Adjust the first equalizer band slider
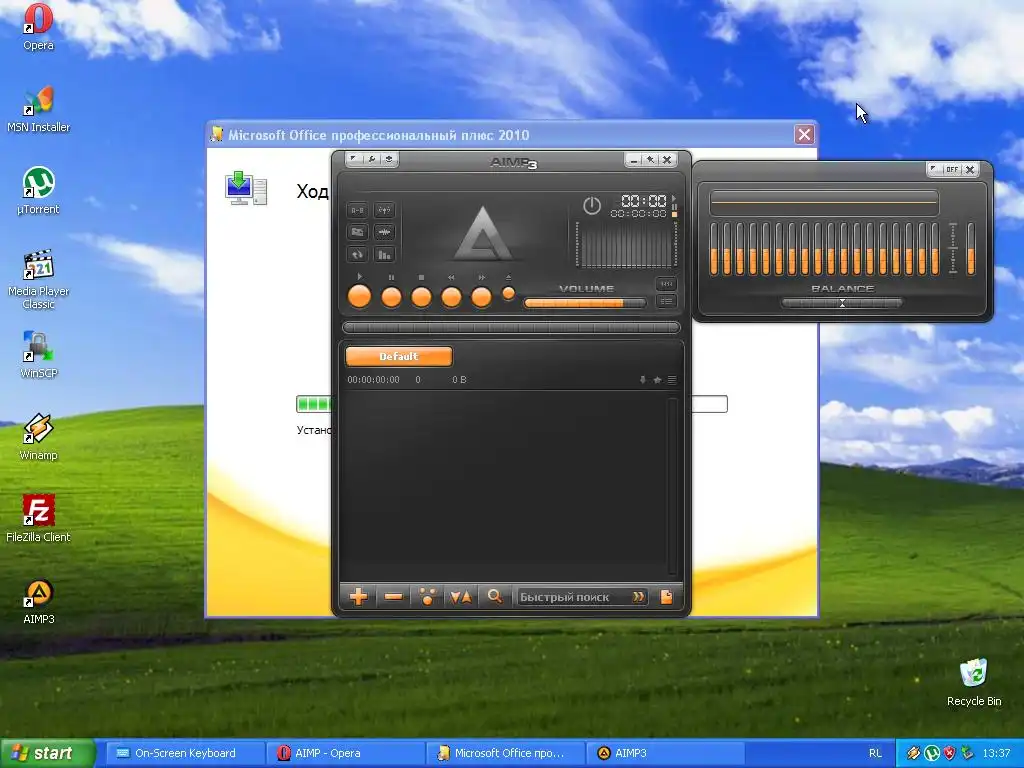This screenshot has width=1024, height=768. [x=714, y=249]
